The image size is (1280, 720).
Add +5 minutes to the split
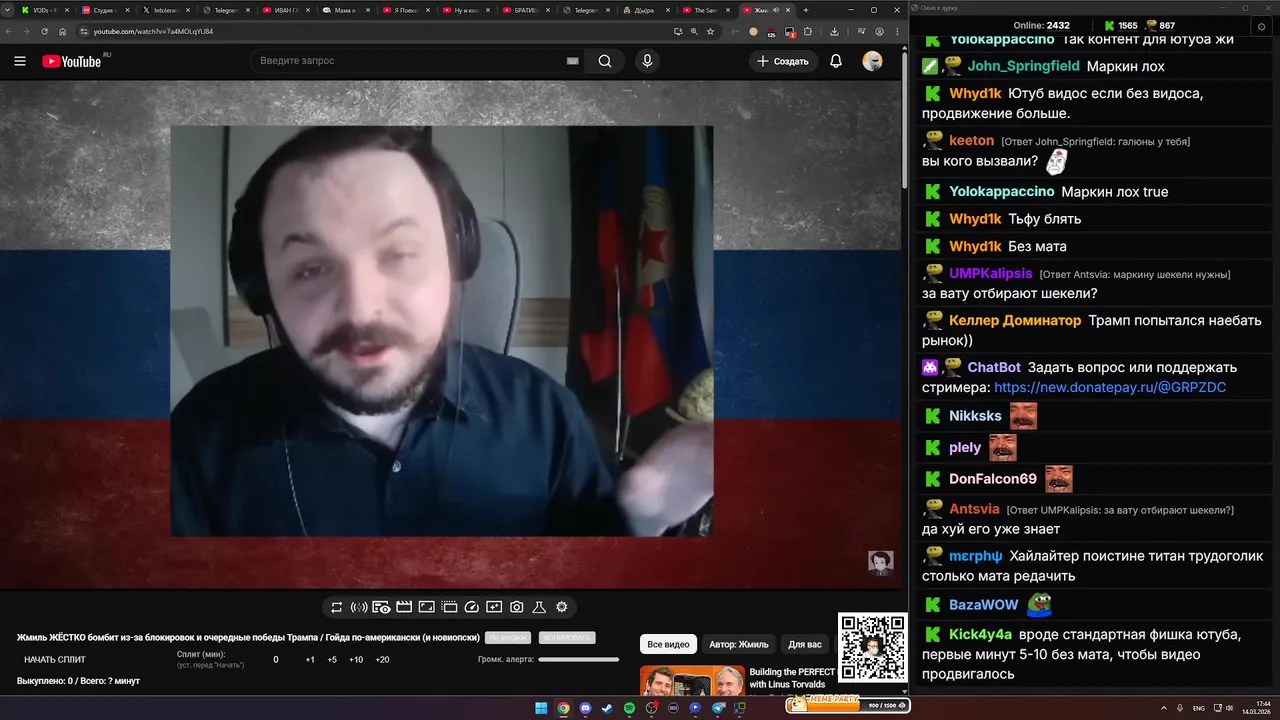(332, 660)
